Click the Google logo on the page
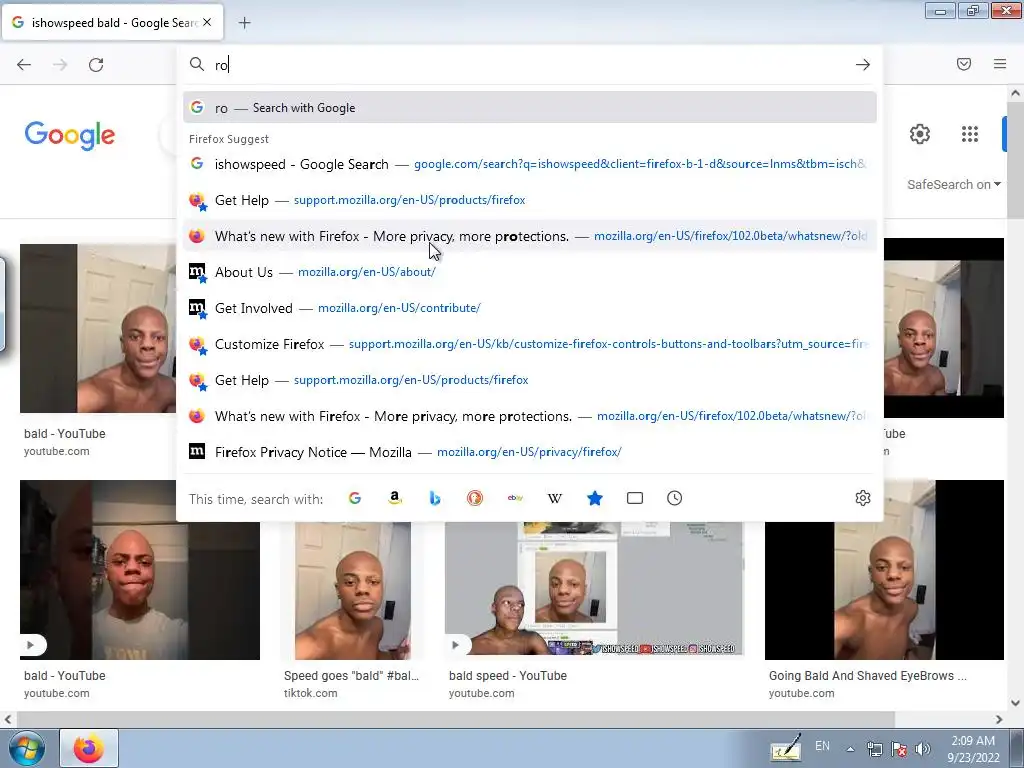 pos(70,135)
